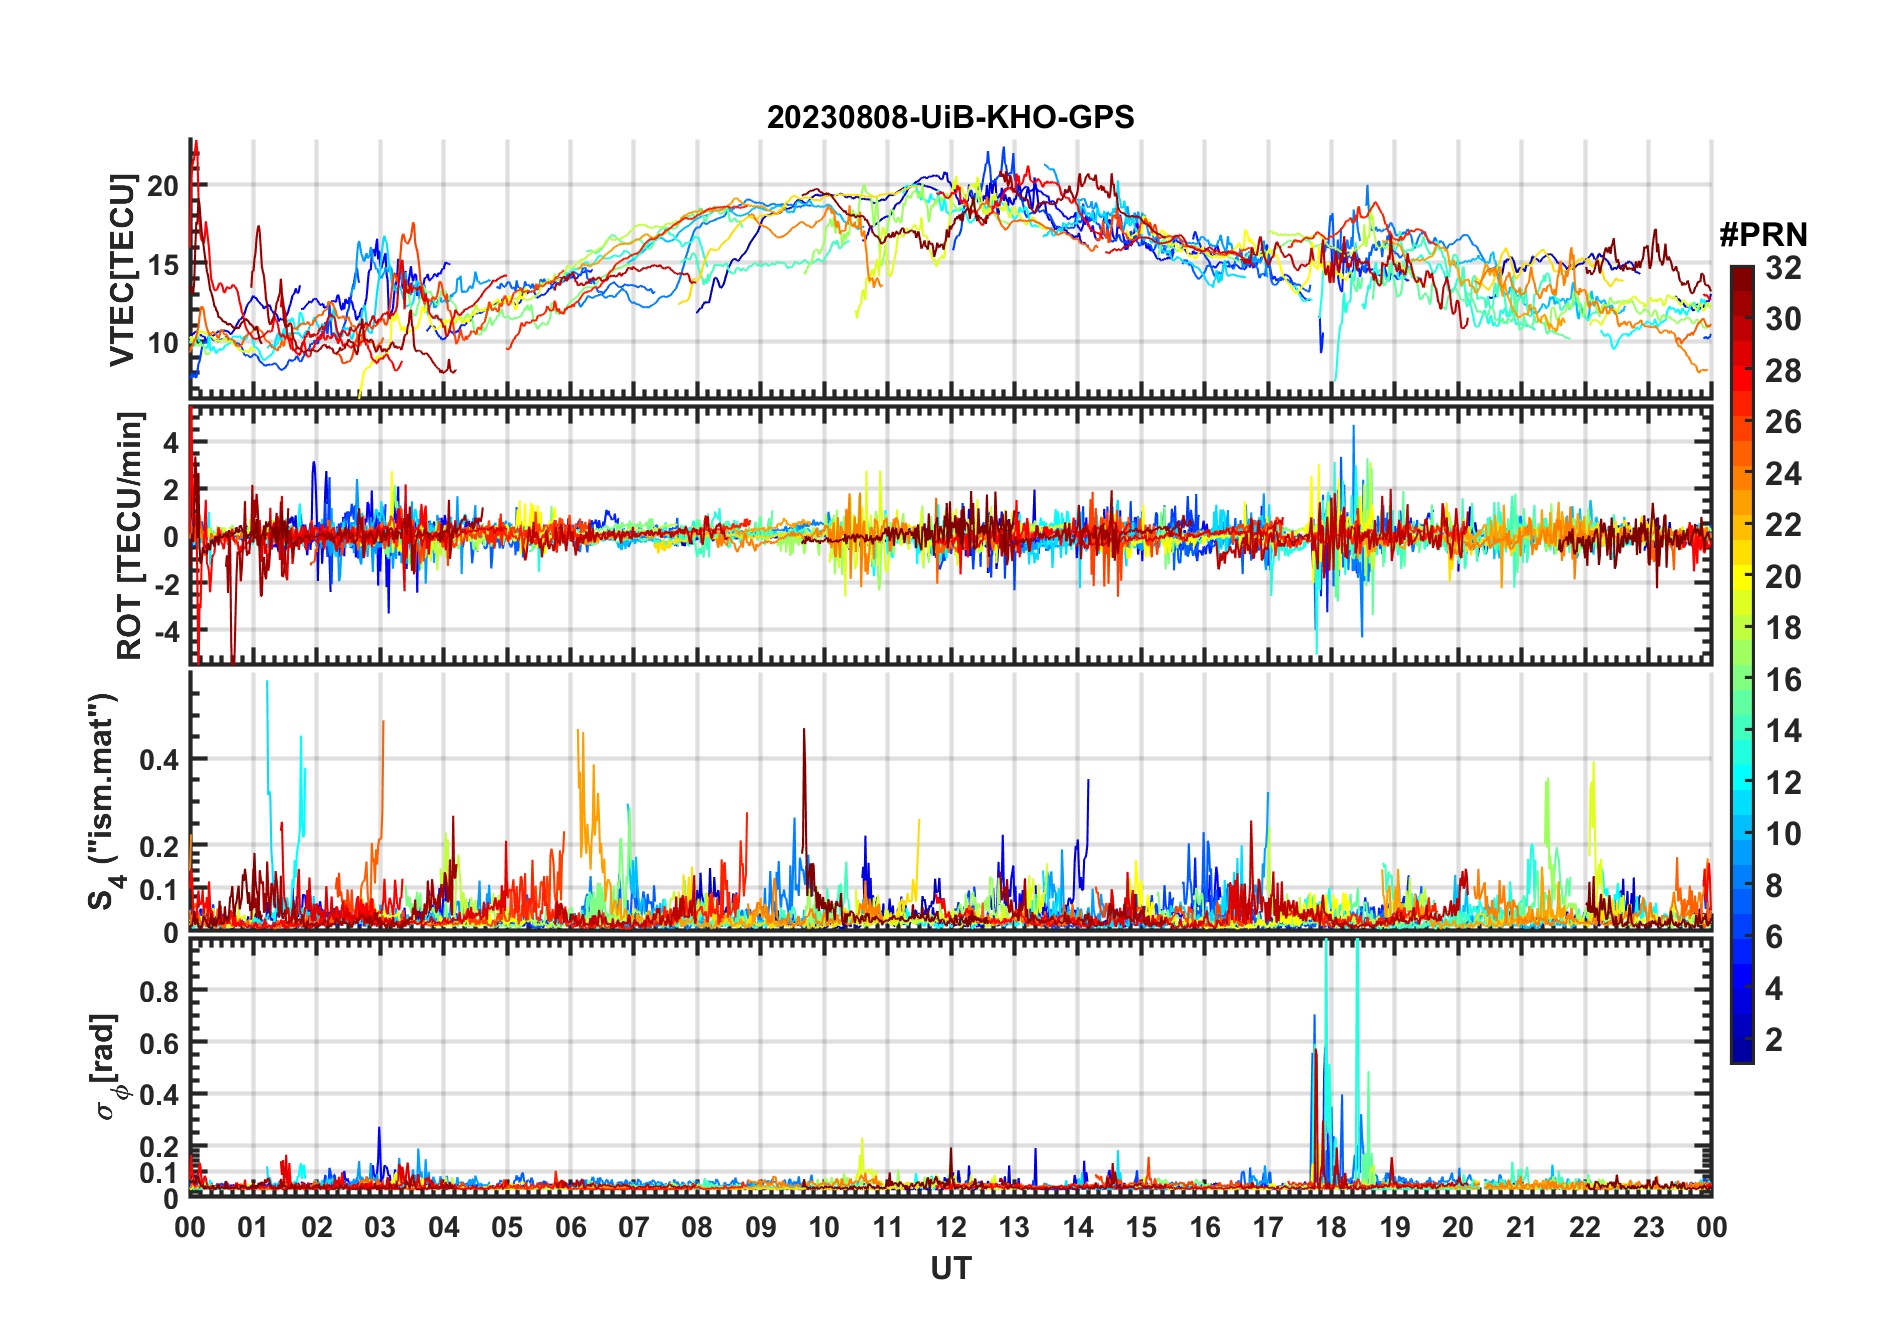Click the 12 hour tick on UT axis

951,1227
